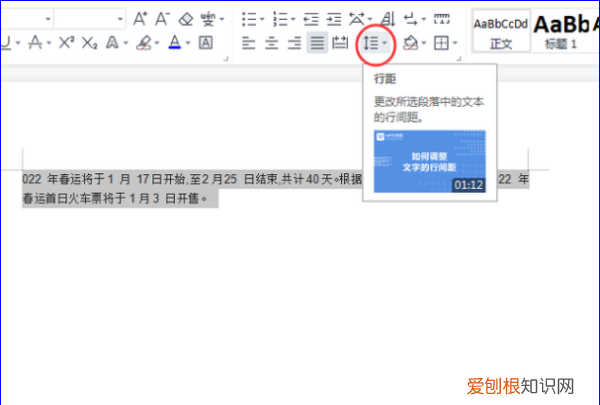This screenshot has height=405, width=600.
Task: Click the sort (A with down arrow) icon
Action: (388, 18)
